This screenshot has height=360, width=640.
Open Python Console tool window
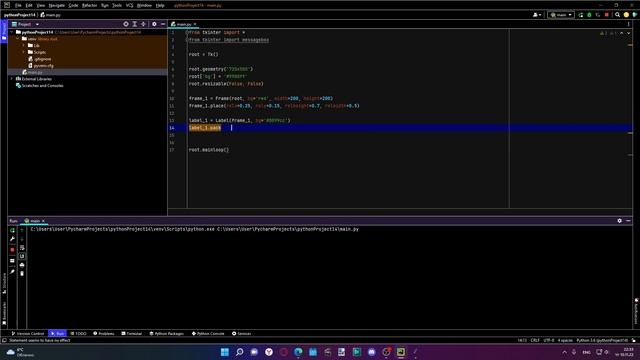208,333
